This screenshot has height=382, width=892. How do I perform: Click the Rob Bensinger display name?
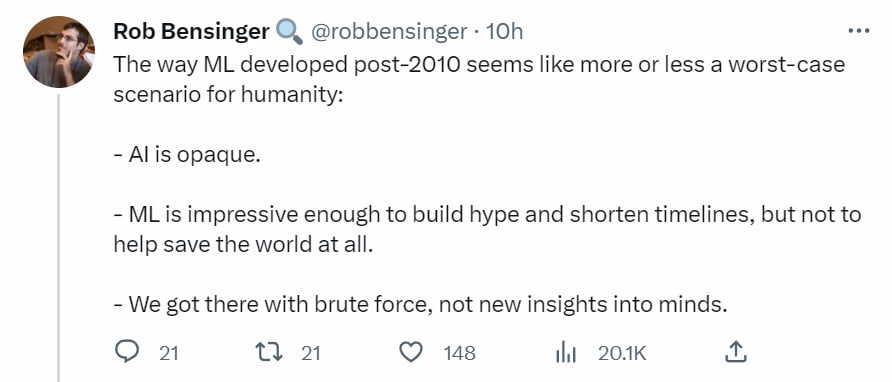192,32
